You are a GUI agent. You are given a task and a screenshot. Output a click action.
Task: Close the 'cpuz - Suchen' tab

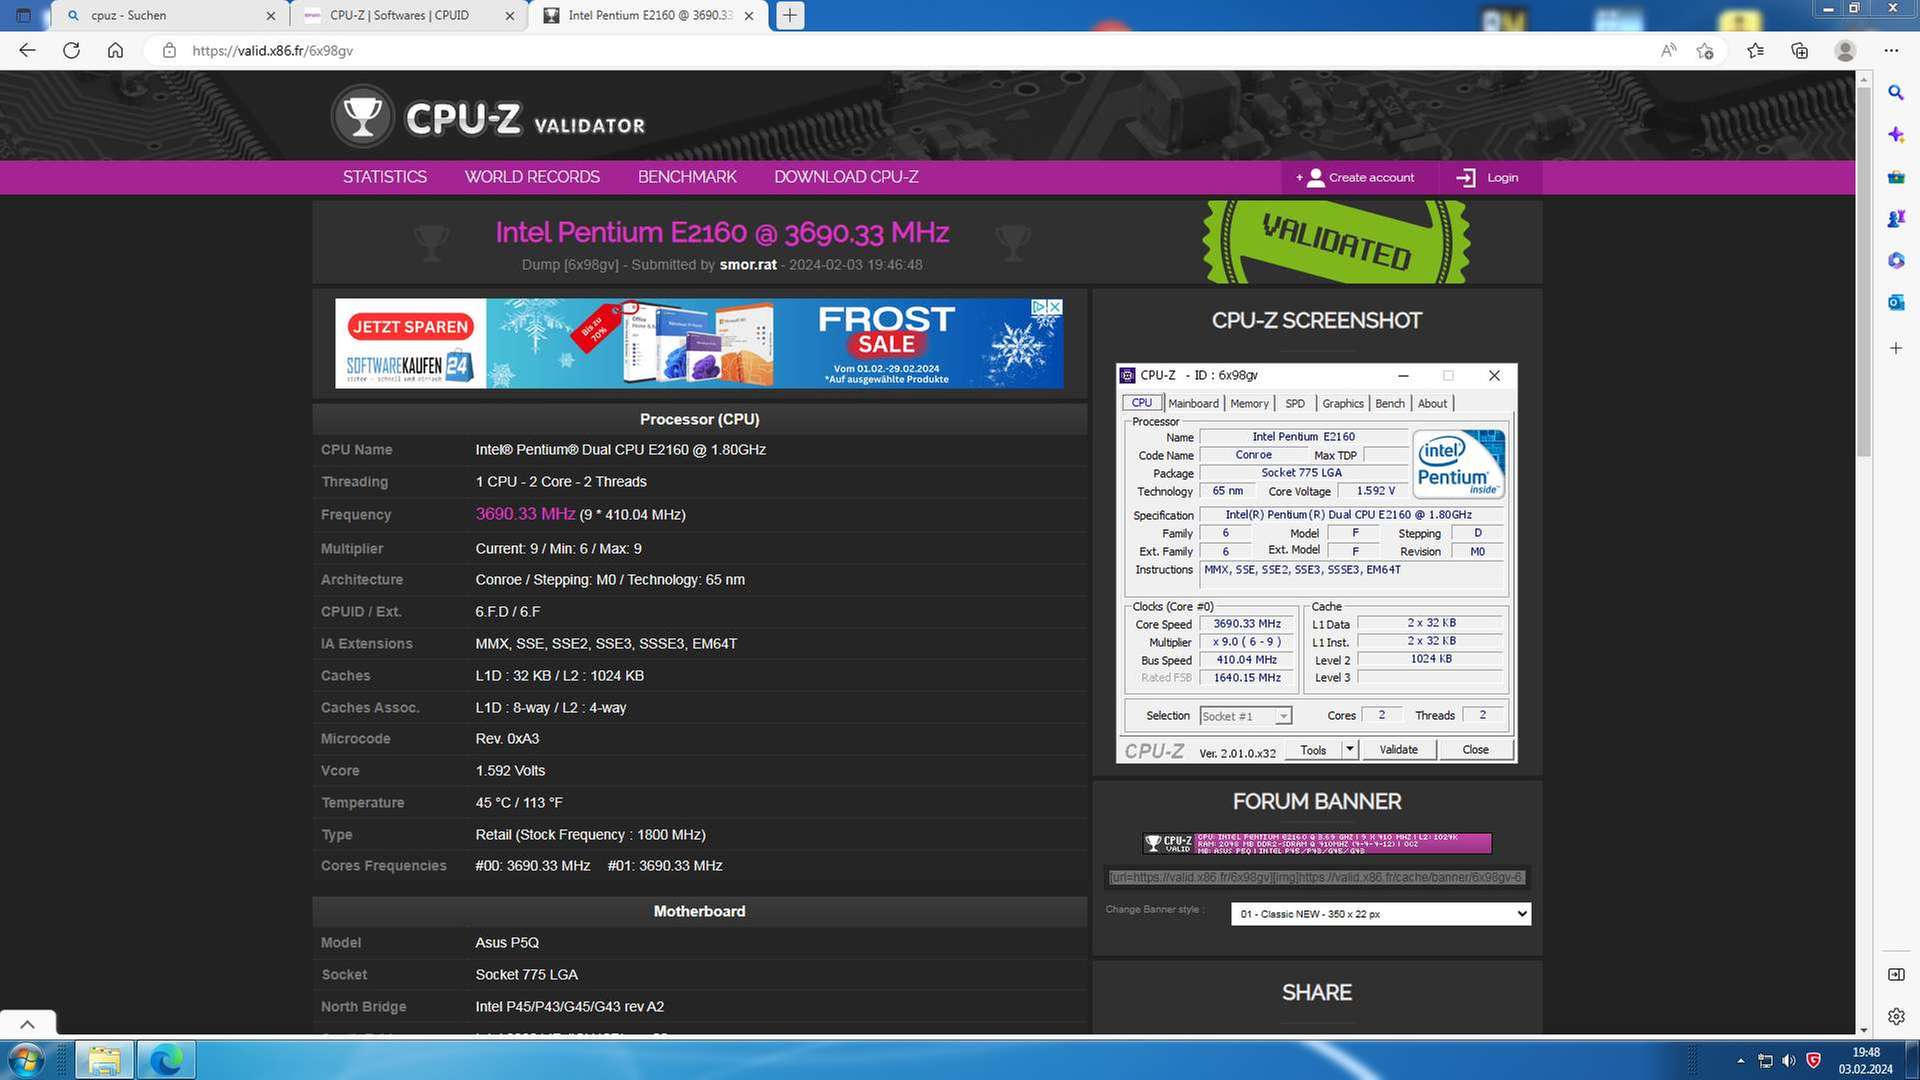(x=270, y=16)
